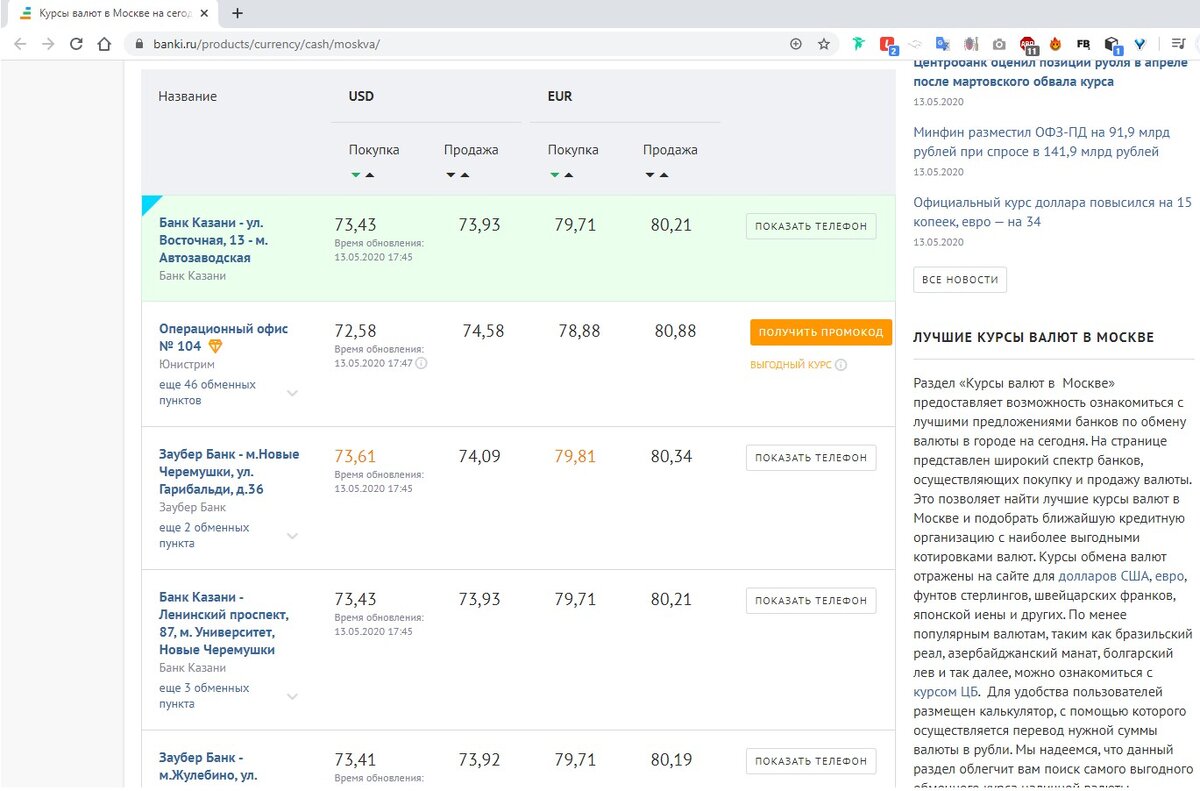Screen dimensions: 1200x791
Task: Sort EUR Продажа descending with down arrow
Action: (x=650, y=175)
